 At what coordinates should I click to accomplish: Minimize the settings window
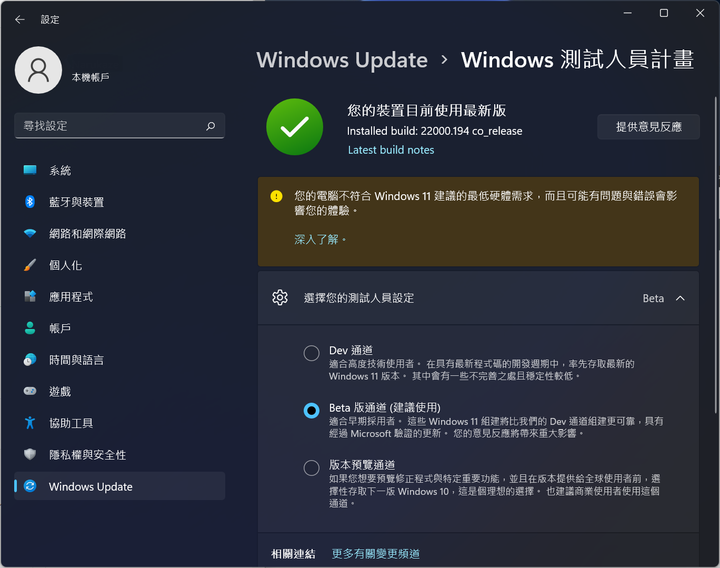pos(628,13)
